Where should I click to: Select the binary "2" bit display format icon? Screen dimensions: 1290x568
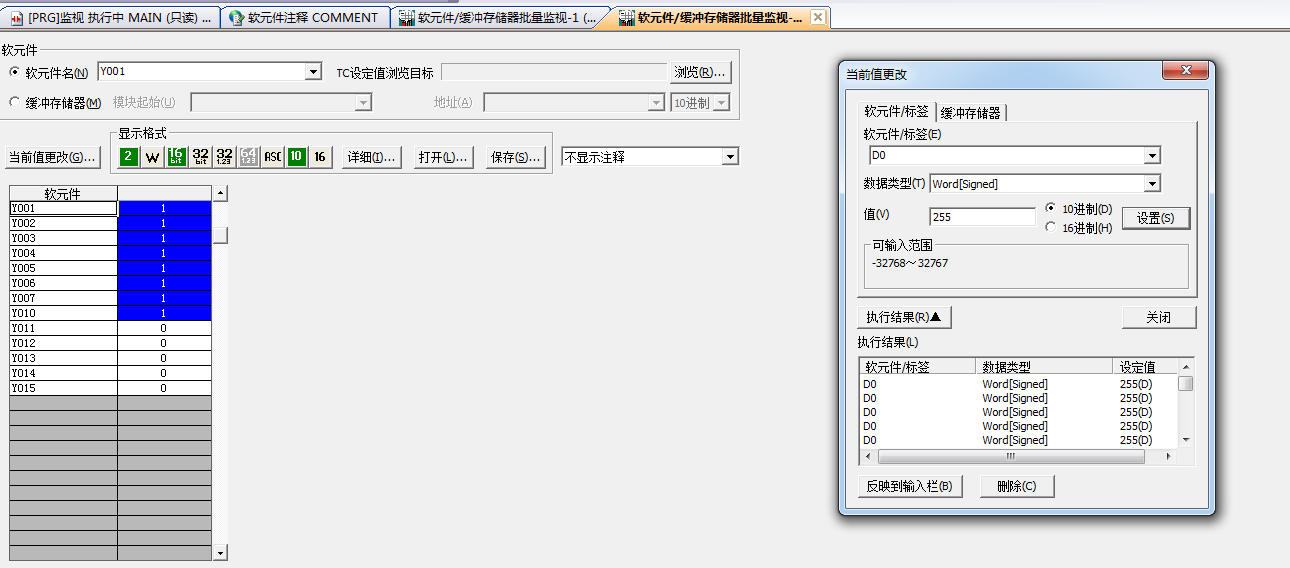click(x=129, y=157)
